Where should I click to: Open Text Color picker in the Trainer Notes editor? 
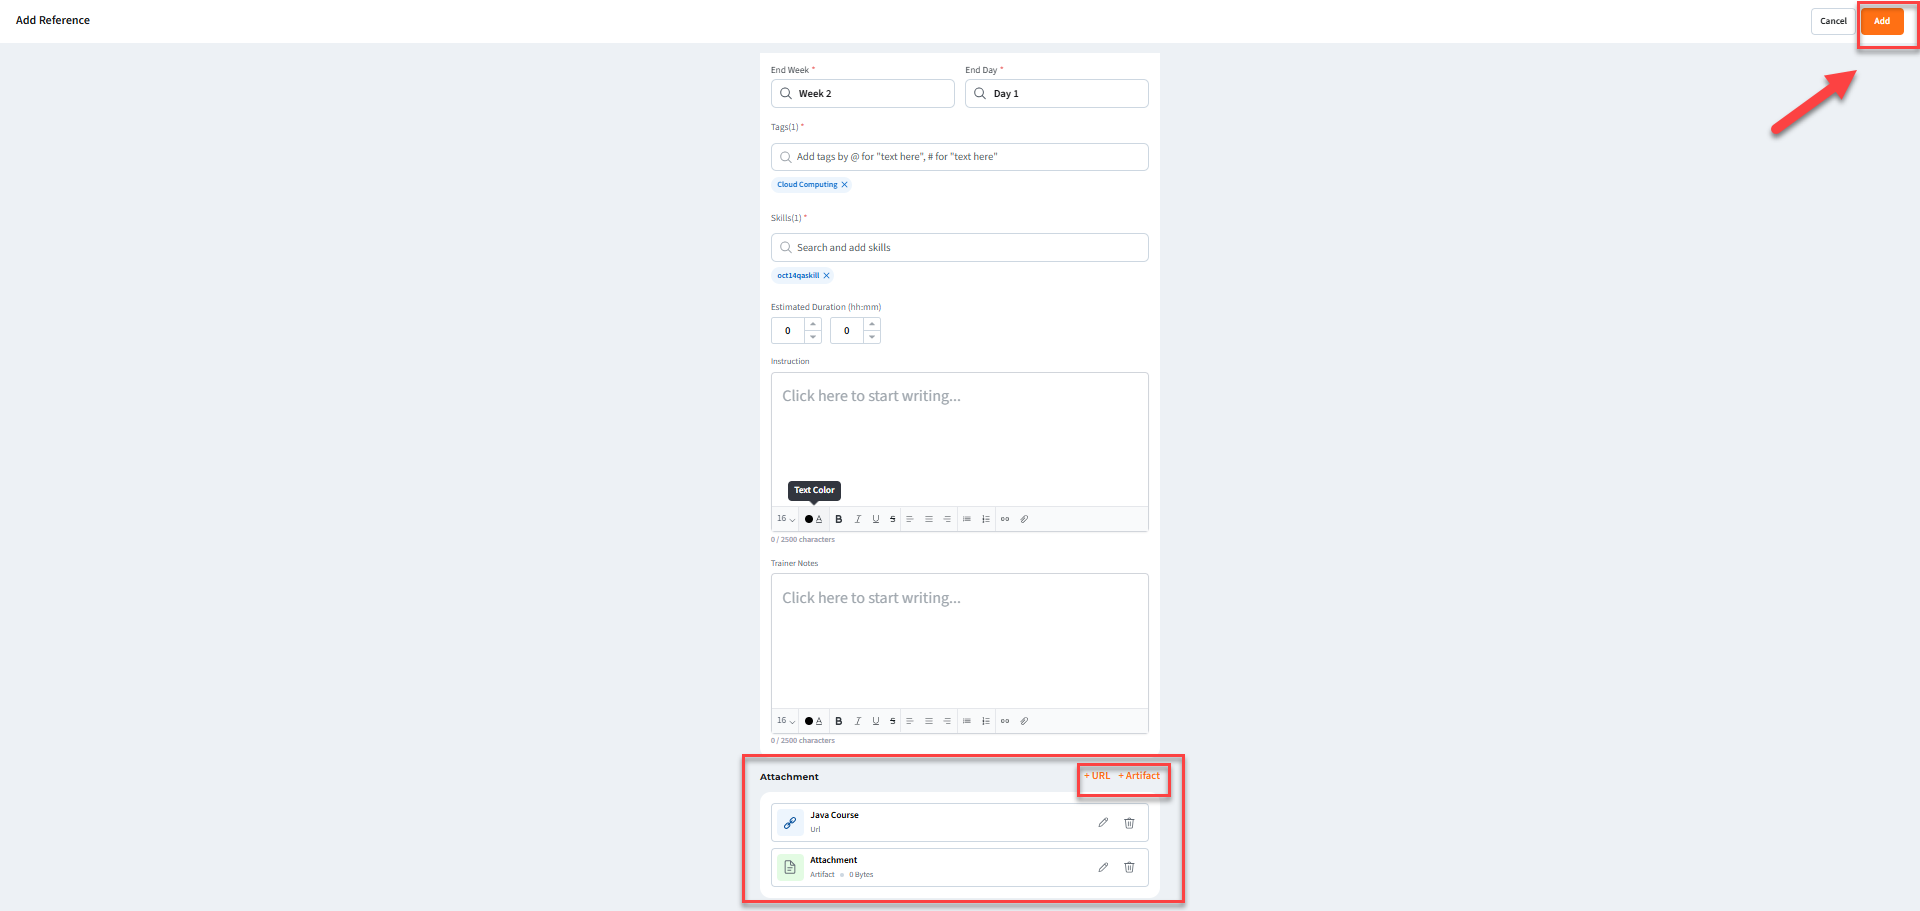point(814,721)
